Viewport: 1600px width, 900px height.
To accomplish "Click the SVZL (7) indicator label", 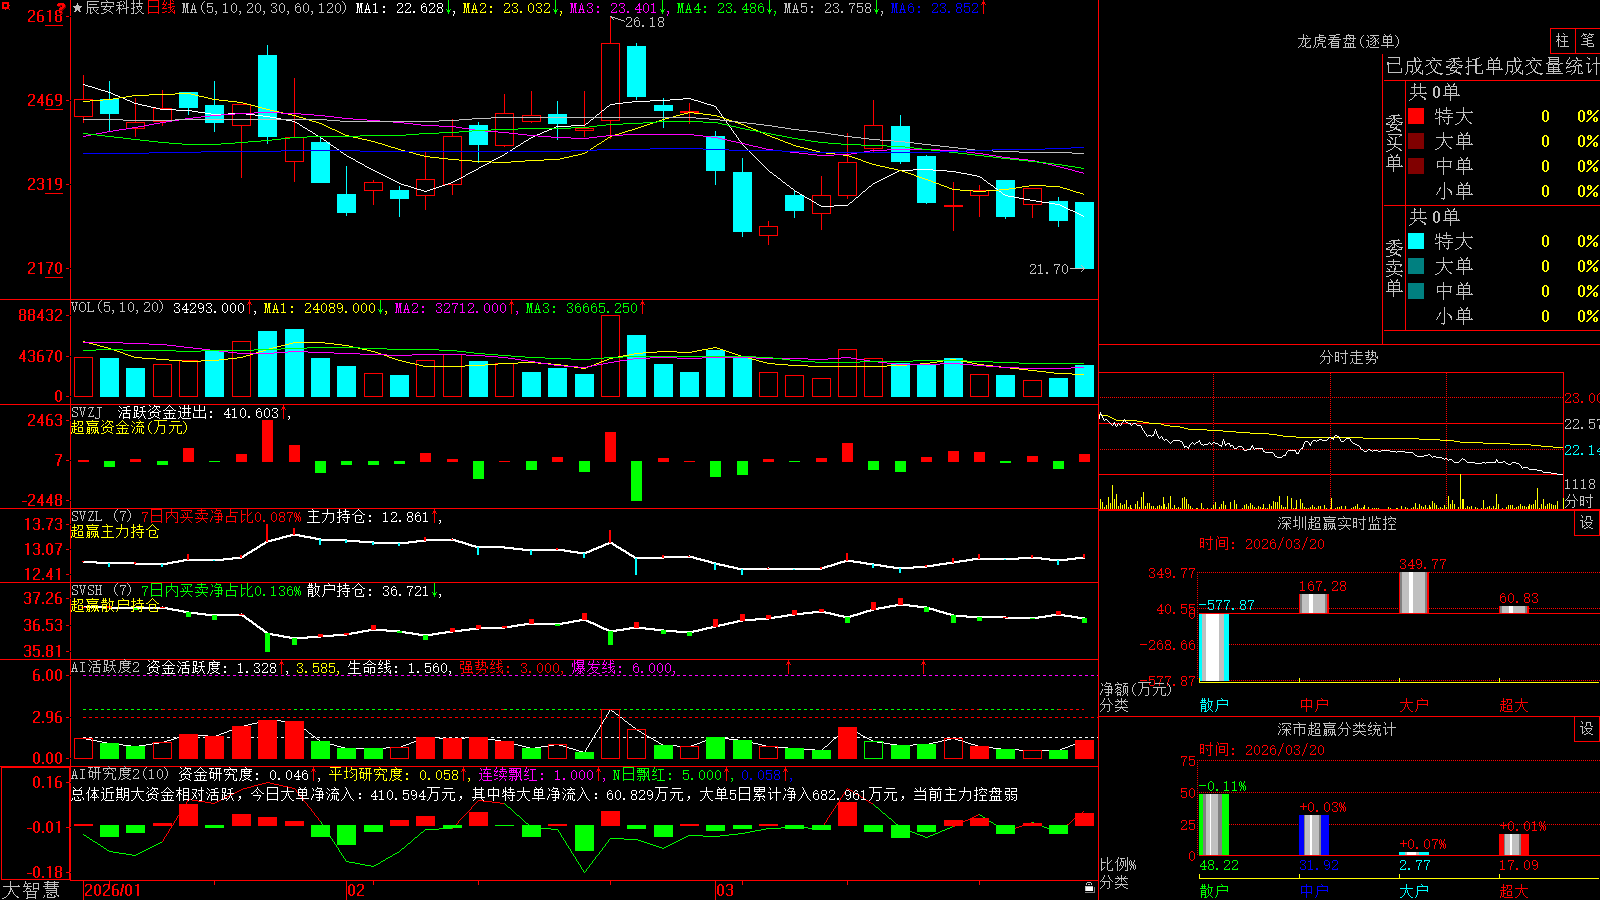I will point(101,516).
